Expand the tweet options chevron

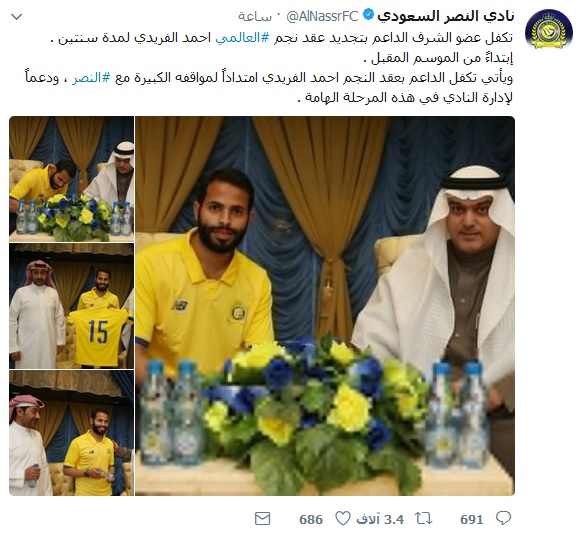pyautogui.click(x=17, y=17)
